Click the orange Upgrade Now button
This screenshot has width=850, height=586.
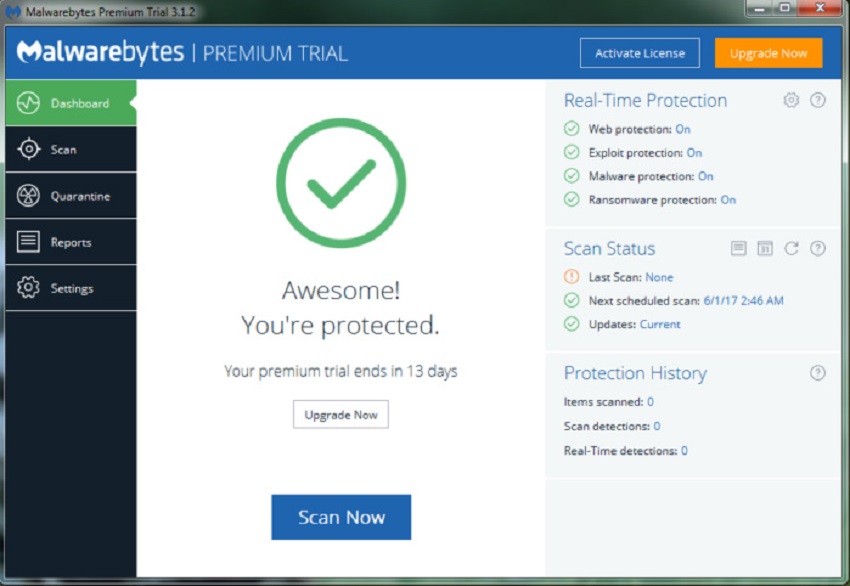click(768, 53)
